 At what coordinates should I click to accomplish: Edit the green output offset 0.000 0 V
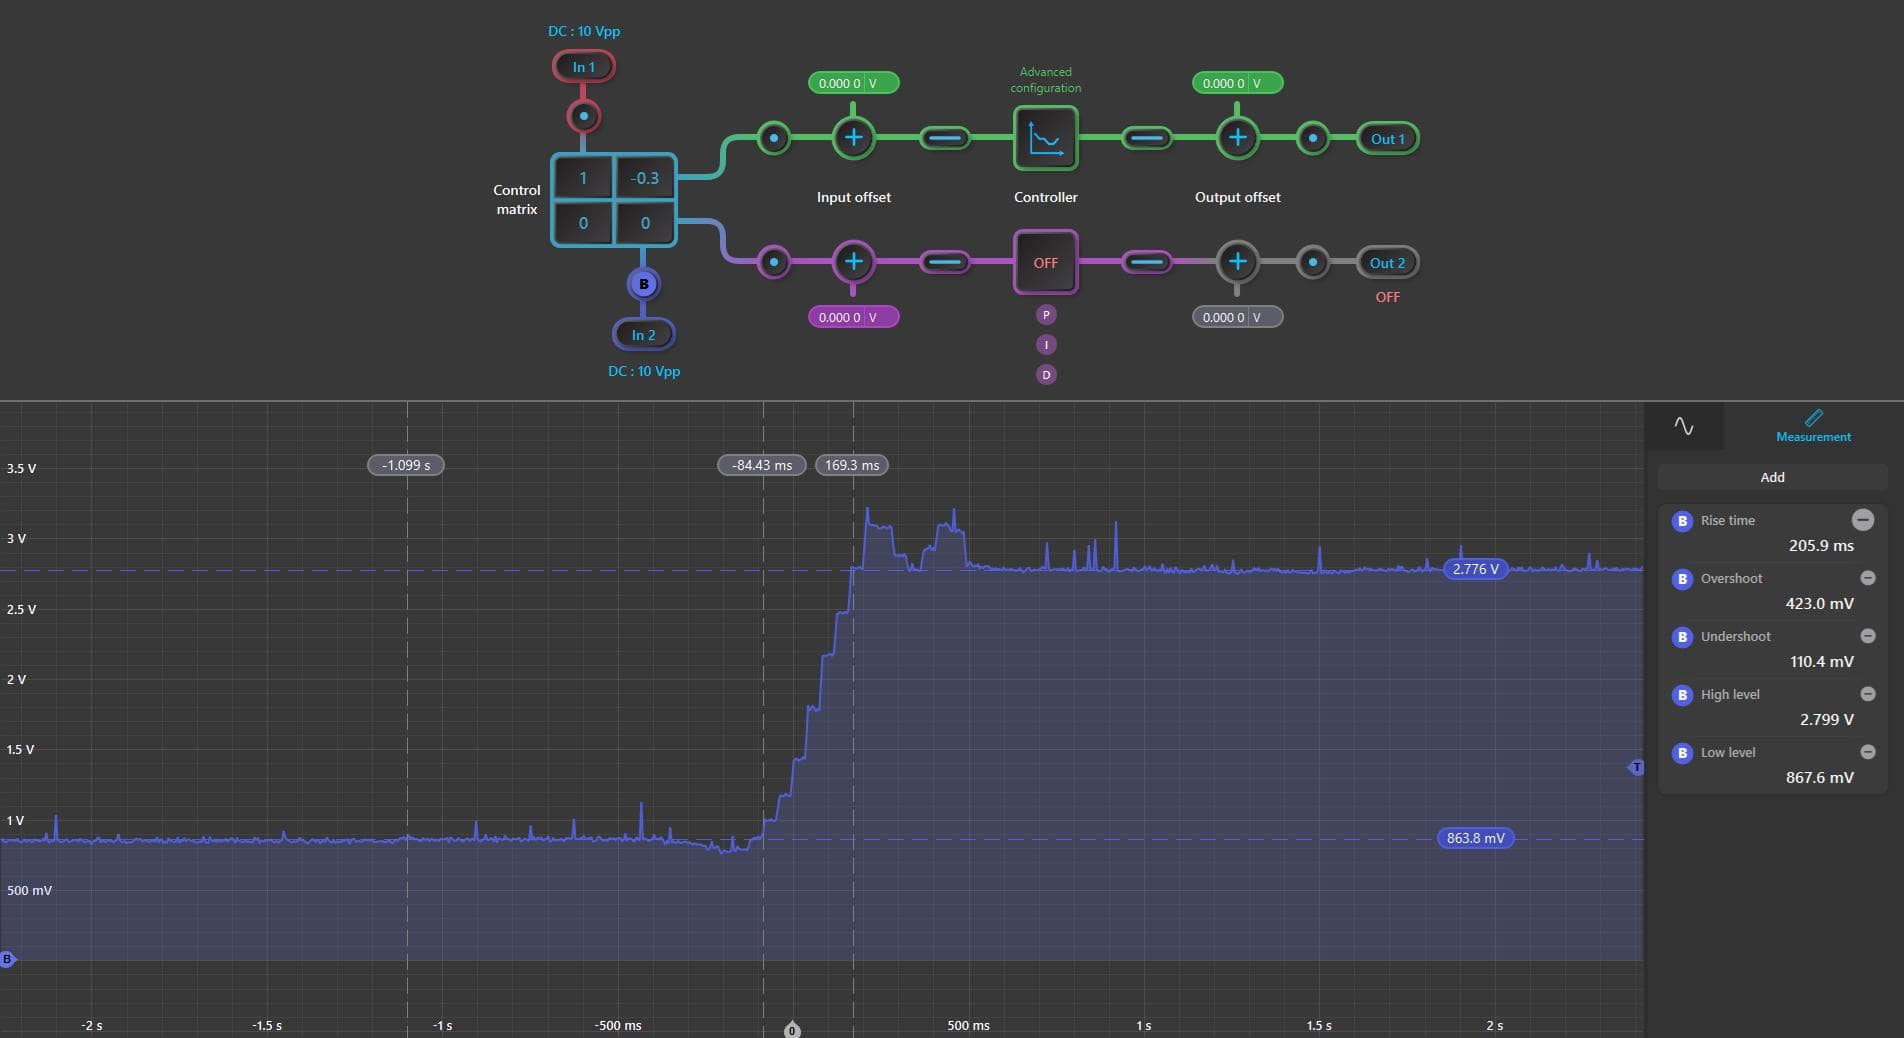click(1237, 83)
